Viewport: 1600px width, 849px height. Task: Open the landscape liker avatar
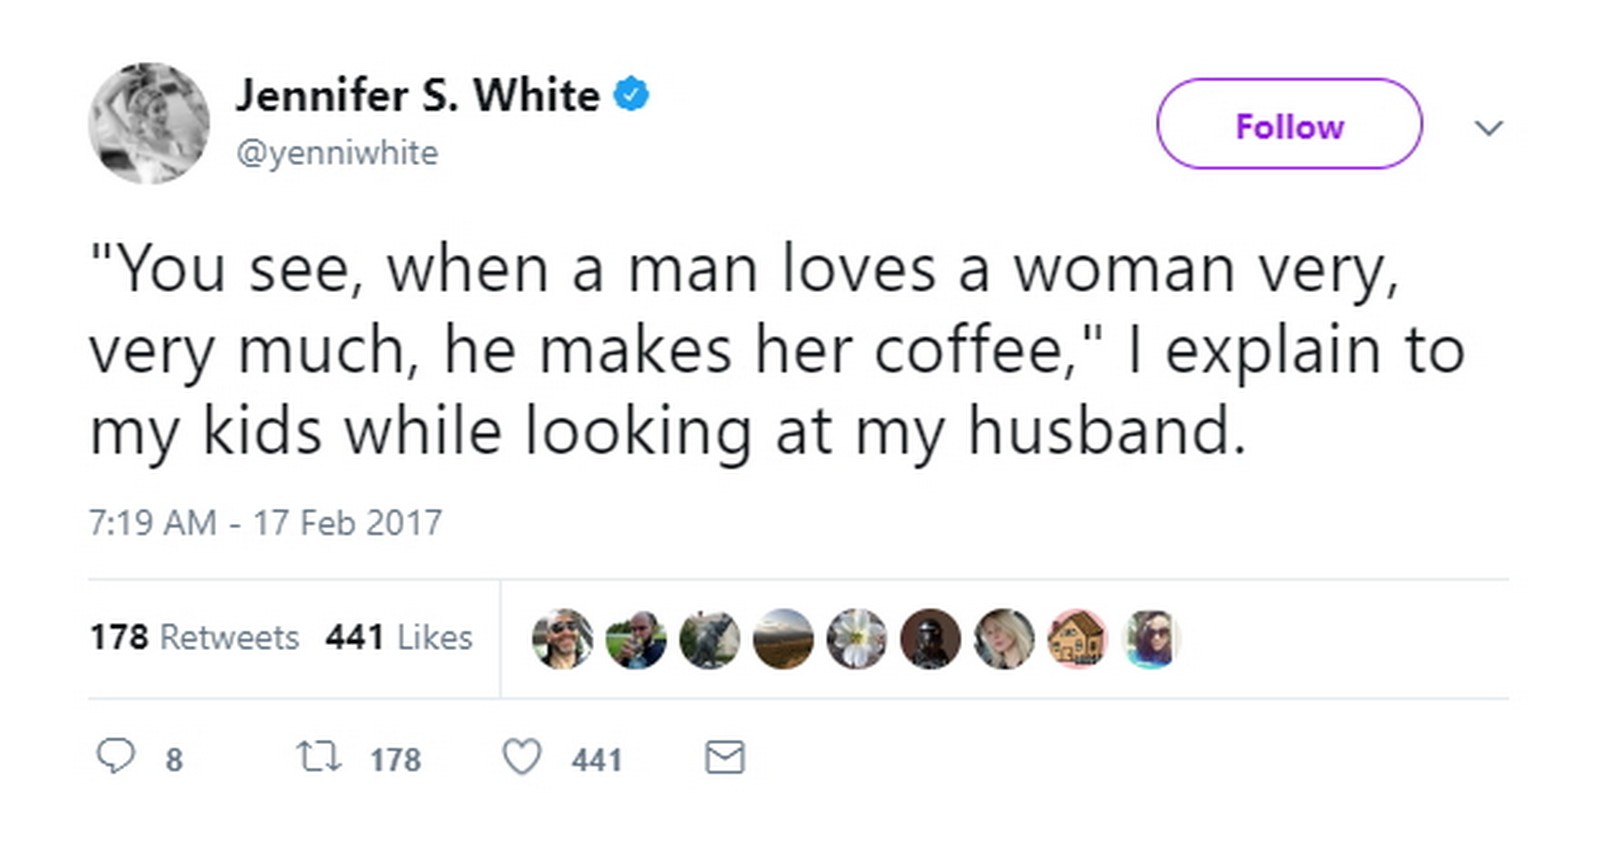[x=783, y=638]
